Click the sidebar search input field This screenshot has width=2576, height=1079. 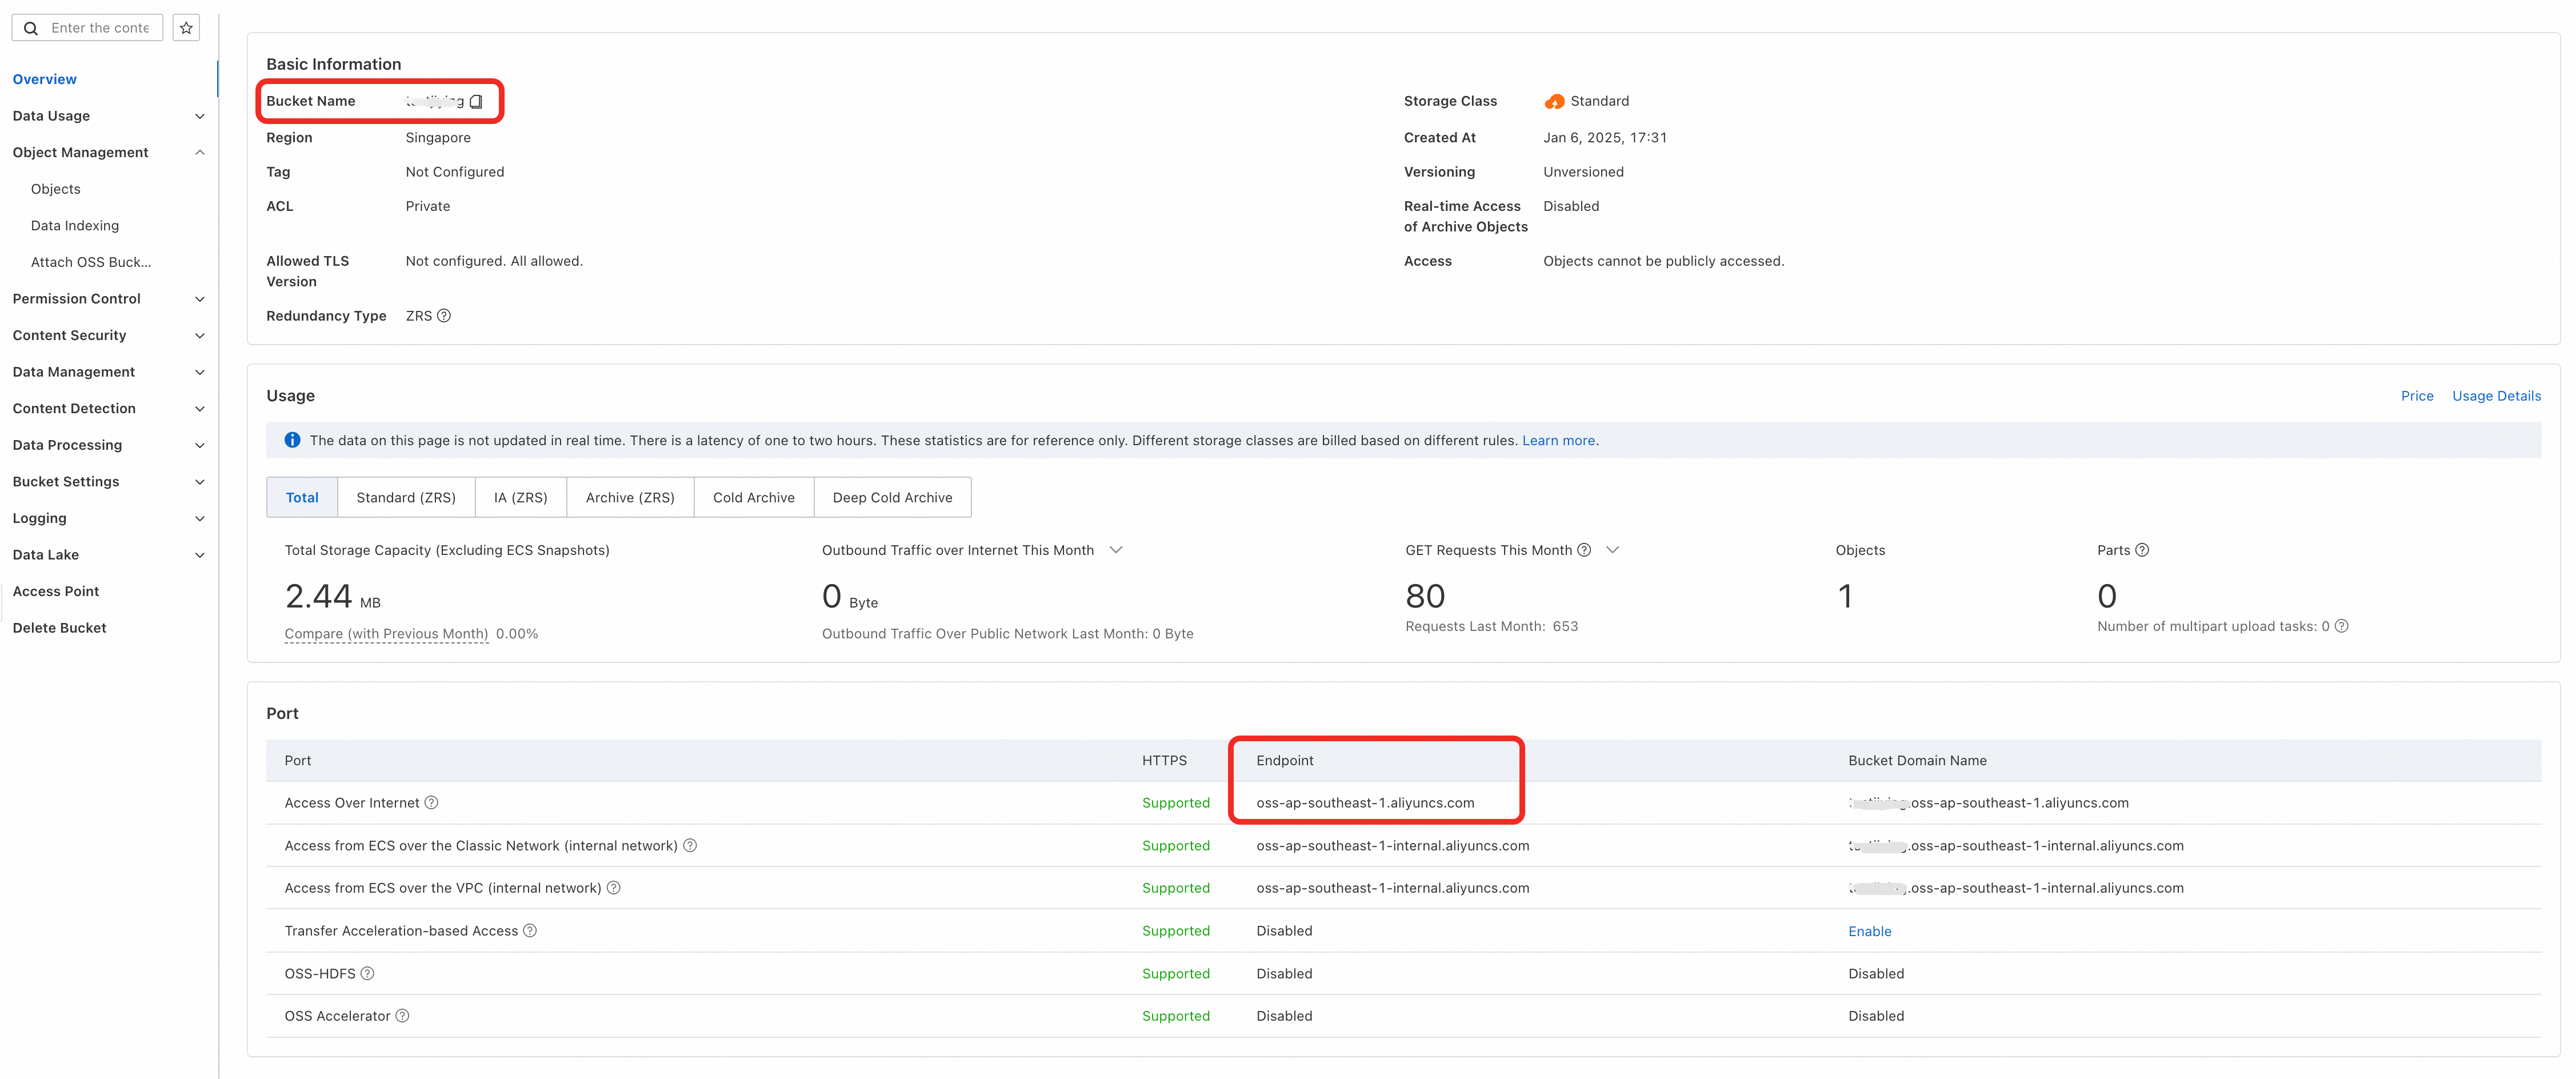click(100, 28)
